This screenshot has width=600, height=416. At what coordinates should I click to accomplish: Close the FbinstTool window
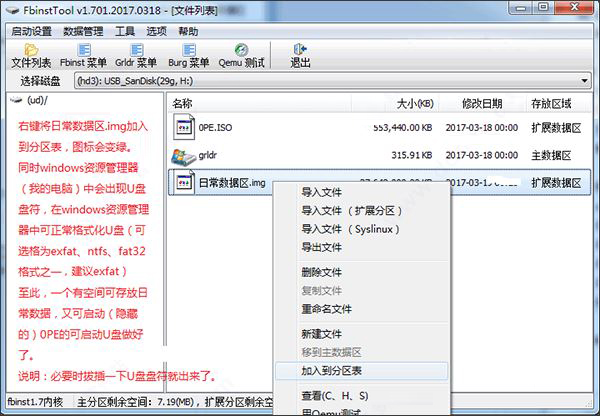click(x=574, y=8)
